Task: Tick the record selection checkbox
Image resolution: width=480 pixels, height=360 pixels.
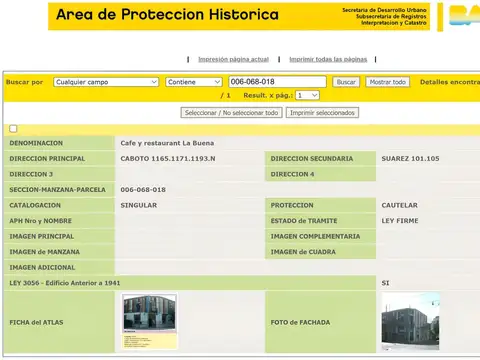Action: click(13, 129)
